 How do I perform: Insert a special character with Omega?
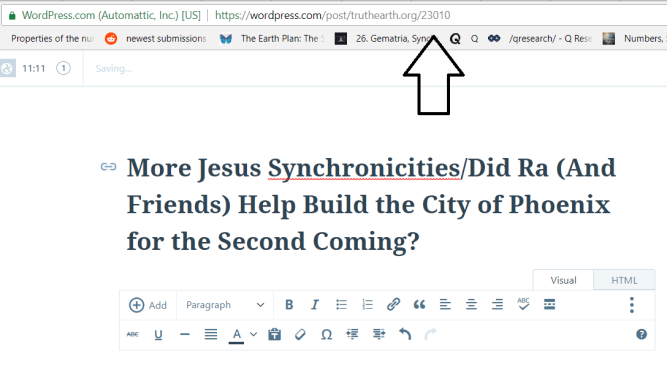(326, 334)
